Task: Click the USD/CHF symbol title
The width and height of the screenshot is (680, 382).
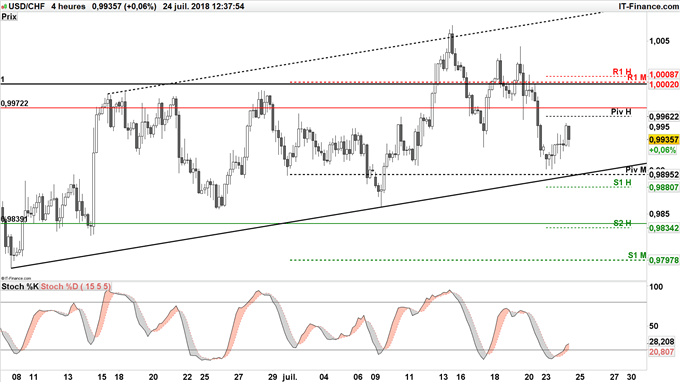Action: [x=26, y=7]
